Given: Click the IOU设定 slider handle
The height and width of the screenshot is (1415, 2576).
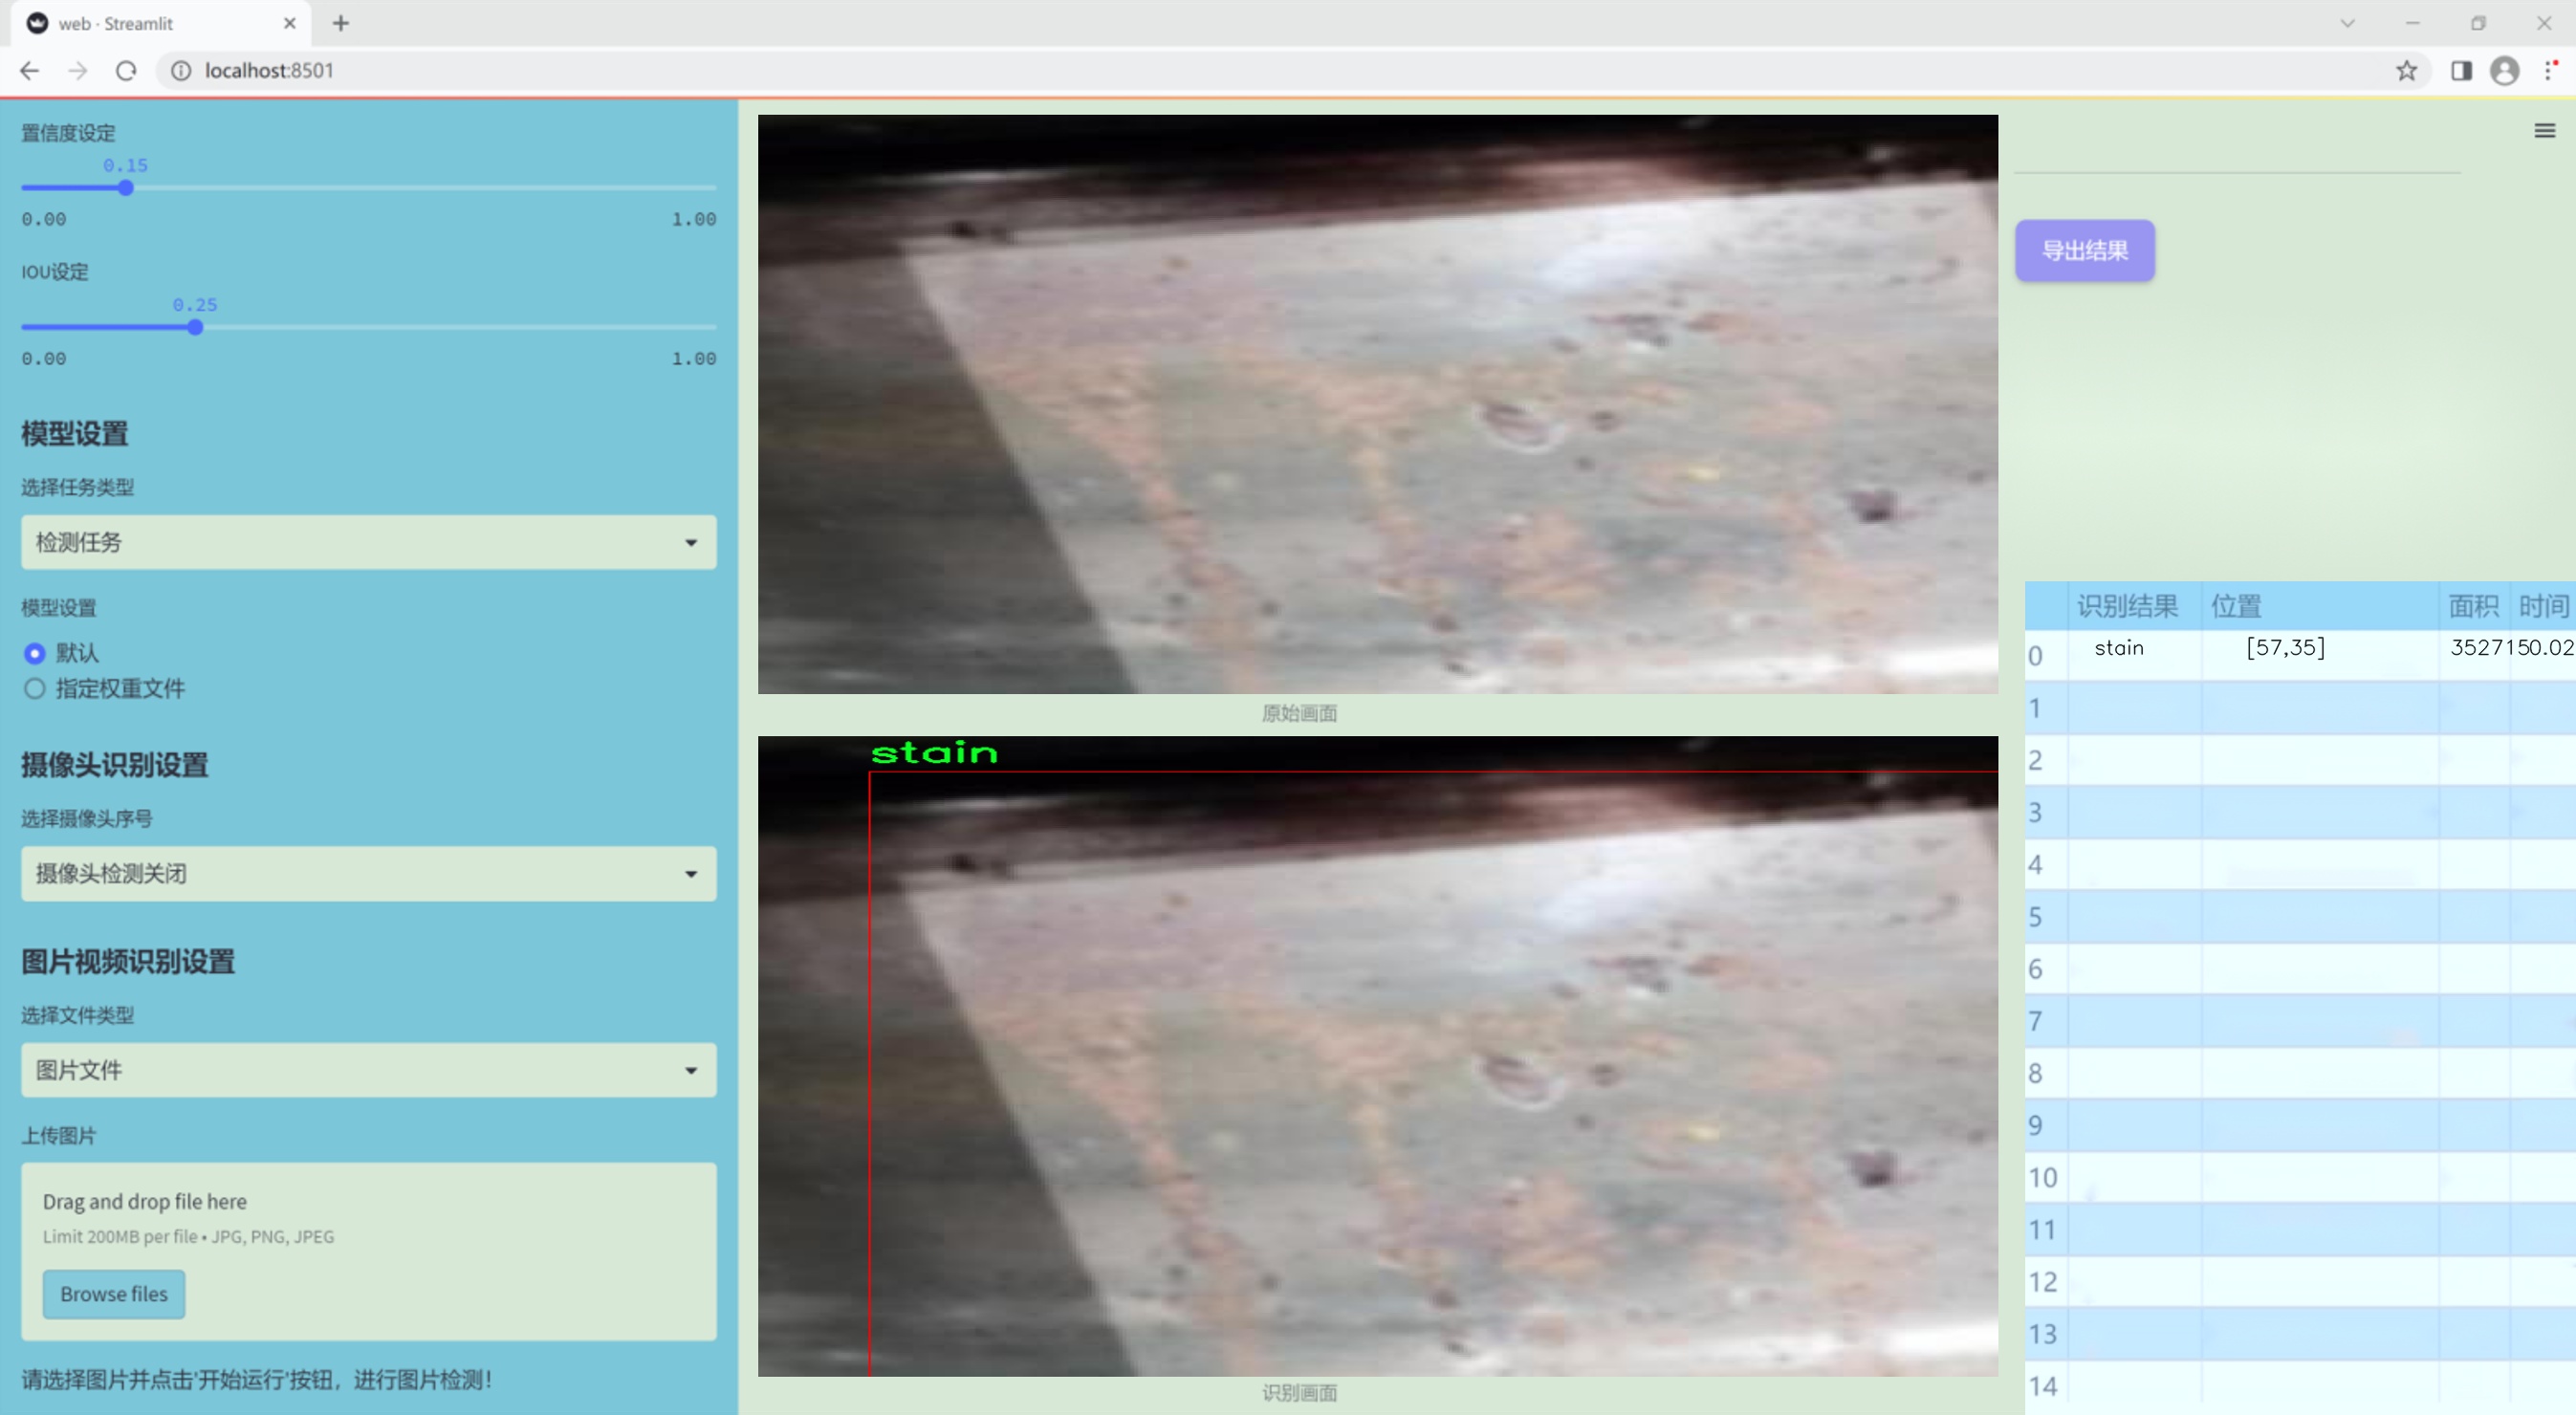Looking at the screenshot, I should 195,327.
